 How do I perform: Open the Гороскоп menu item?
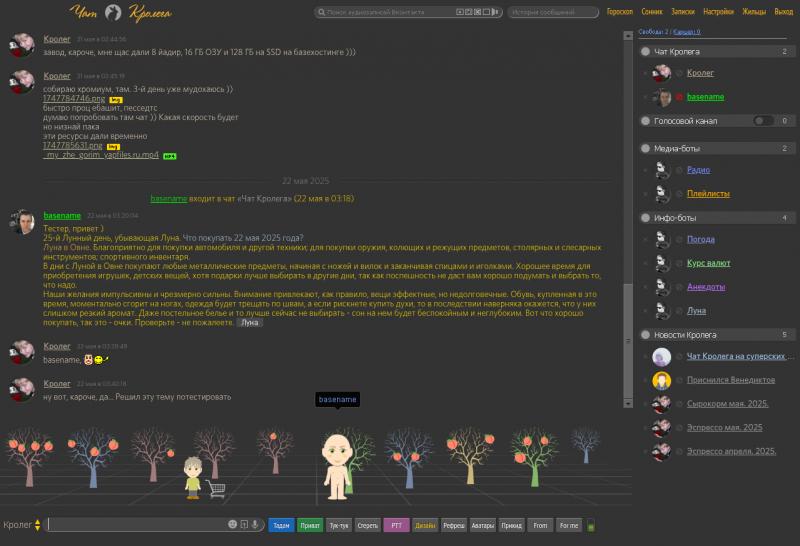[x=620, y=12]
